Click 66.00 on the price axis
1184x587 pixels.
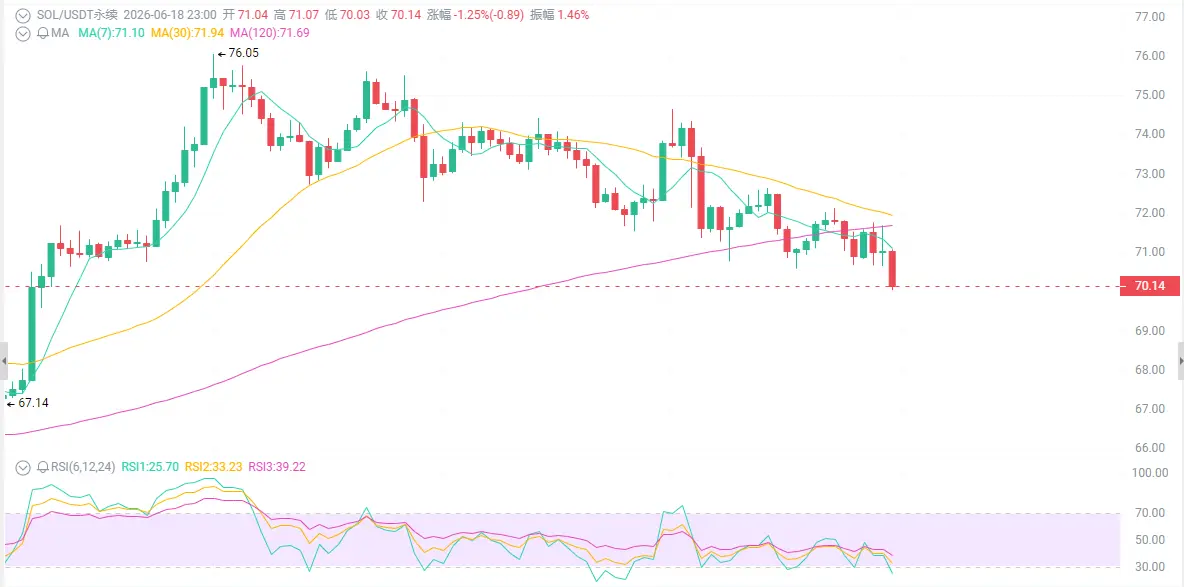pos(1148,447)
